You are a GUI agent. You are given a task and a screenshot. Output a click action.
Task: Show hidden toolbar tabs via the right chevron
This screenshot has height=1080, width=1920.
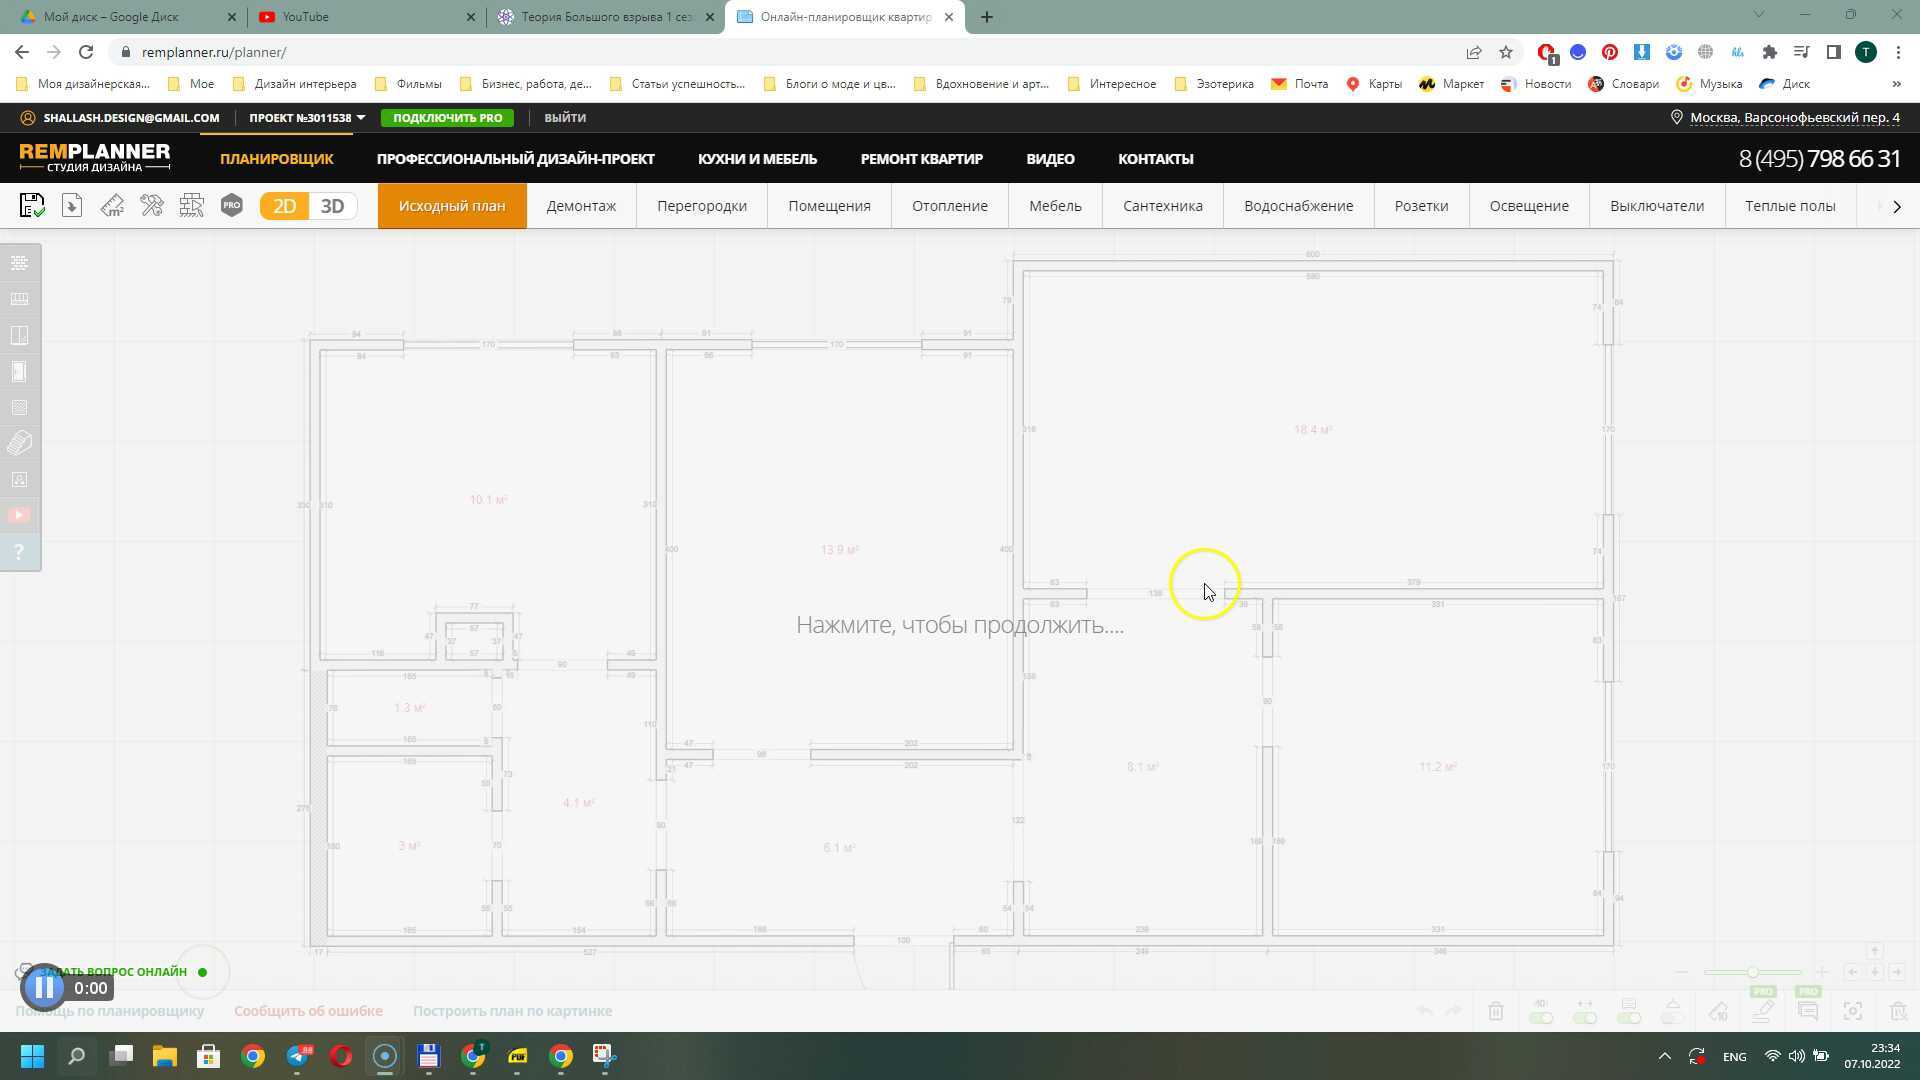pyautogui.click(x=1896, y=206)
